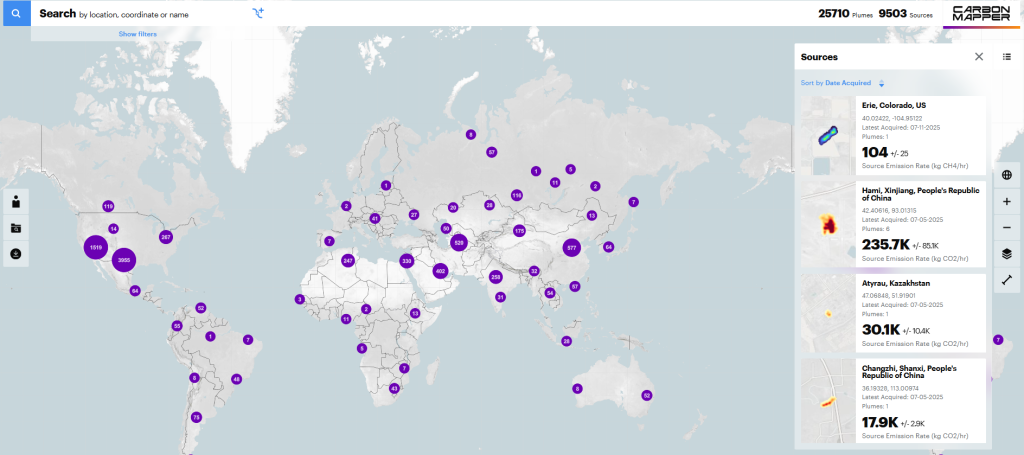Toggle the sources list panel icon

coord(1006,57)
